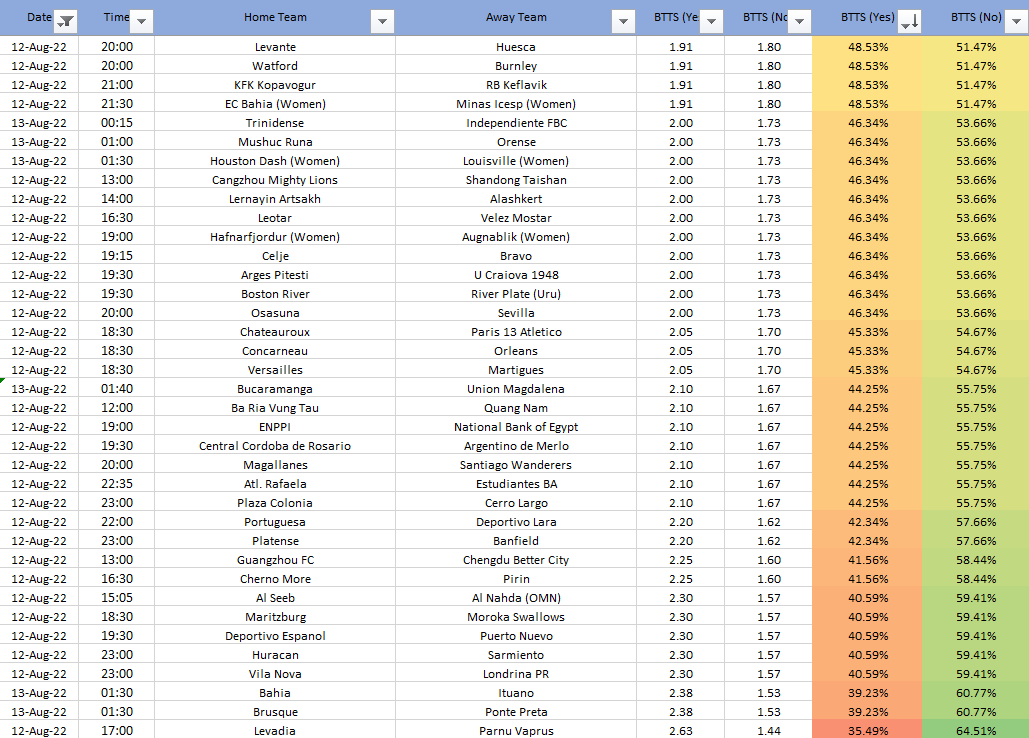This screenshot has width=1029, height=738.
Task: Select the Lernayin Artsakh cell
Action: [275, 199]
